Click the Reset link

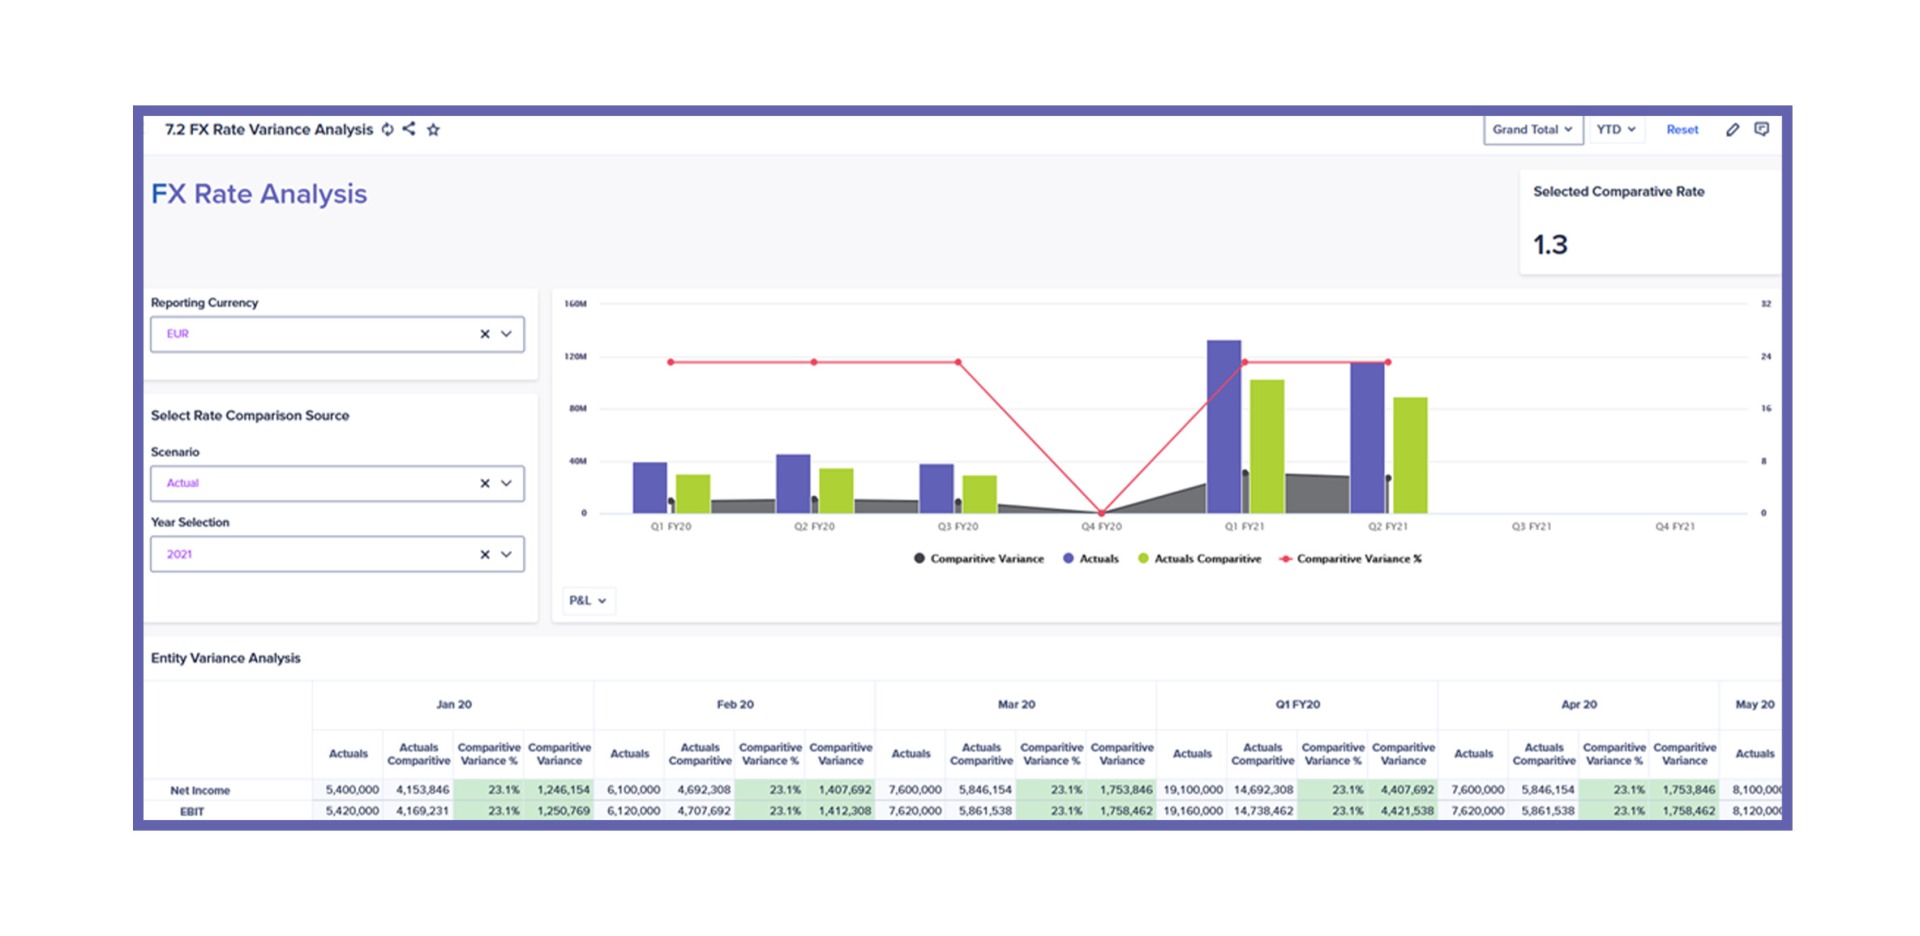click(1682, 130)
